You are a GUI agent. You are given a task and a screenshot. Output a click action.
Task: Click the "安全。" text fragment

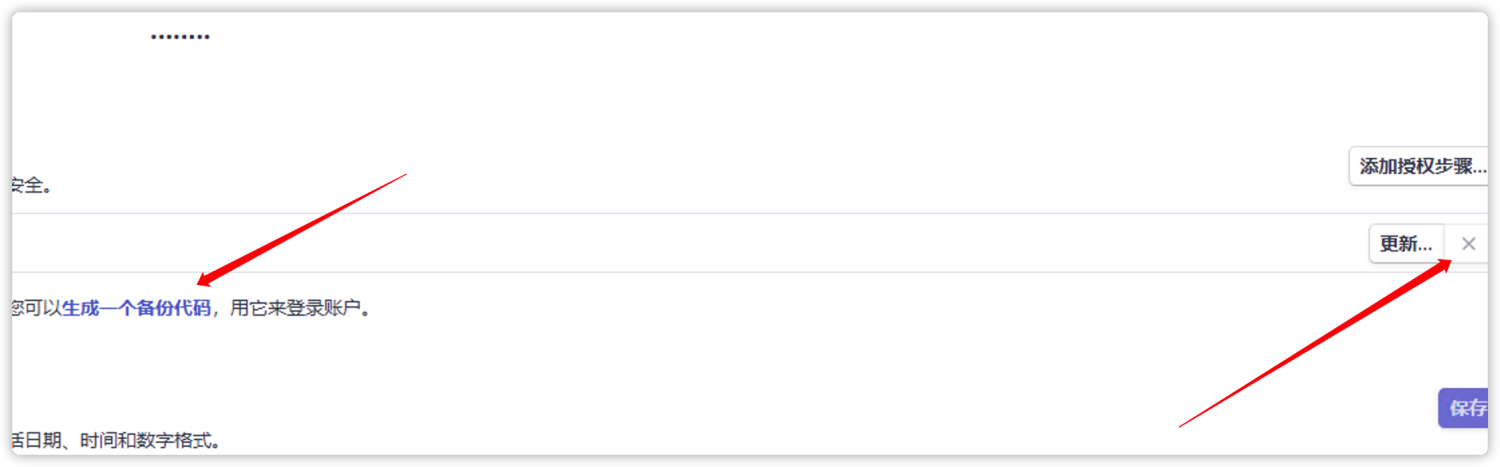[x=30, y=186]
